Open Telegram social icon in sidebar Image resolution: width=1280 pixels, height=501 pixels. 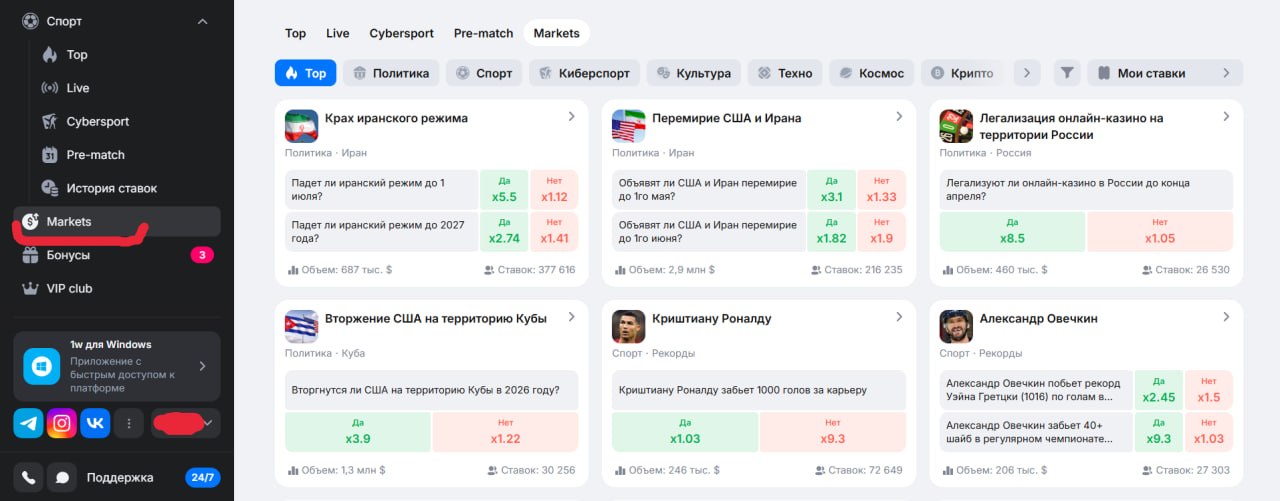(28, 423)
